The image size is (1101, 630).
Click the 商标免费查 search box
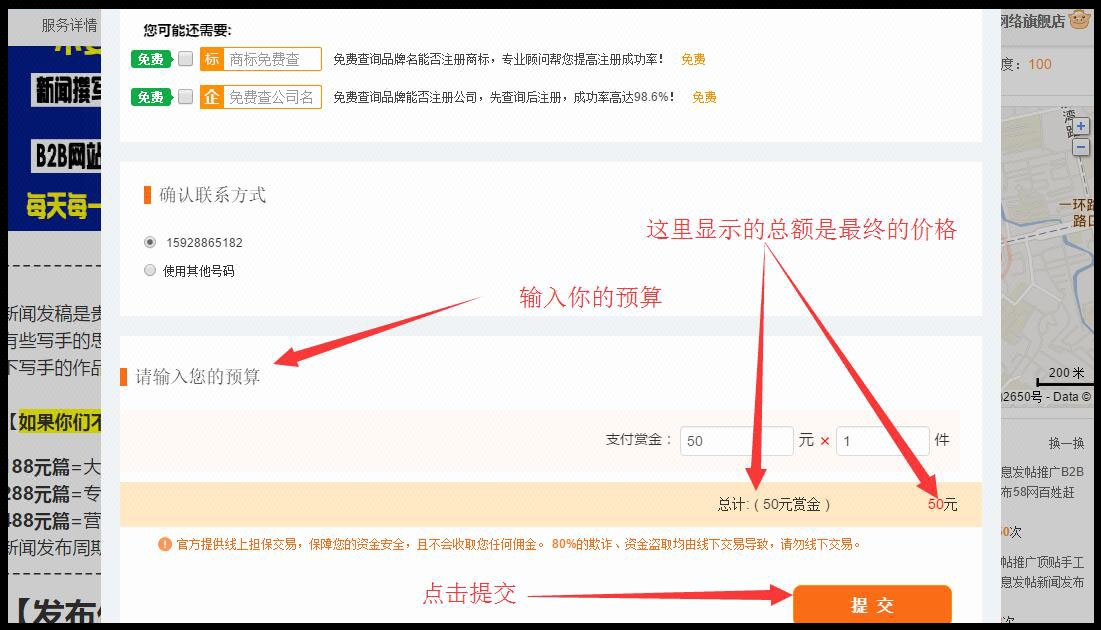[272, 59]
